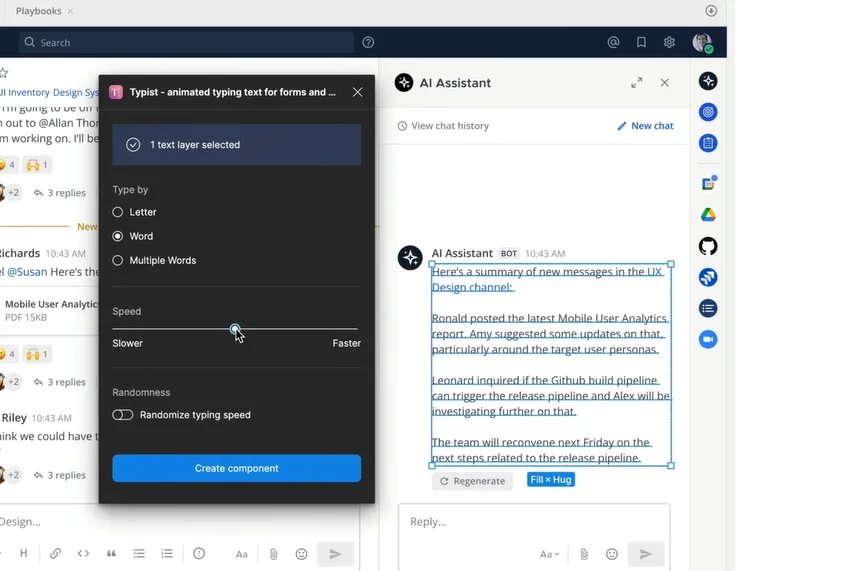Click the Create component button
The width and height of the screenshot is (845, 571).
237,468
